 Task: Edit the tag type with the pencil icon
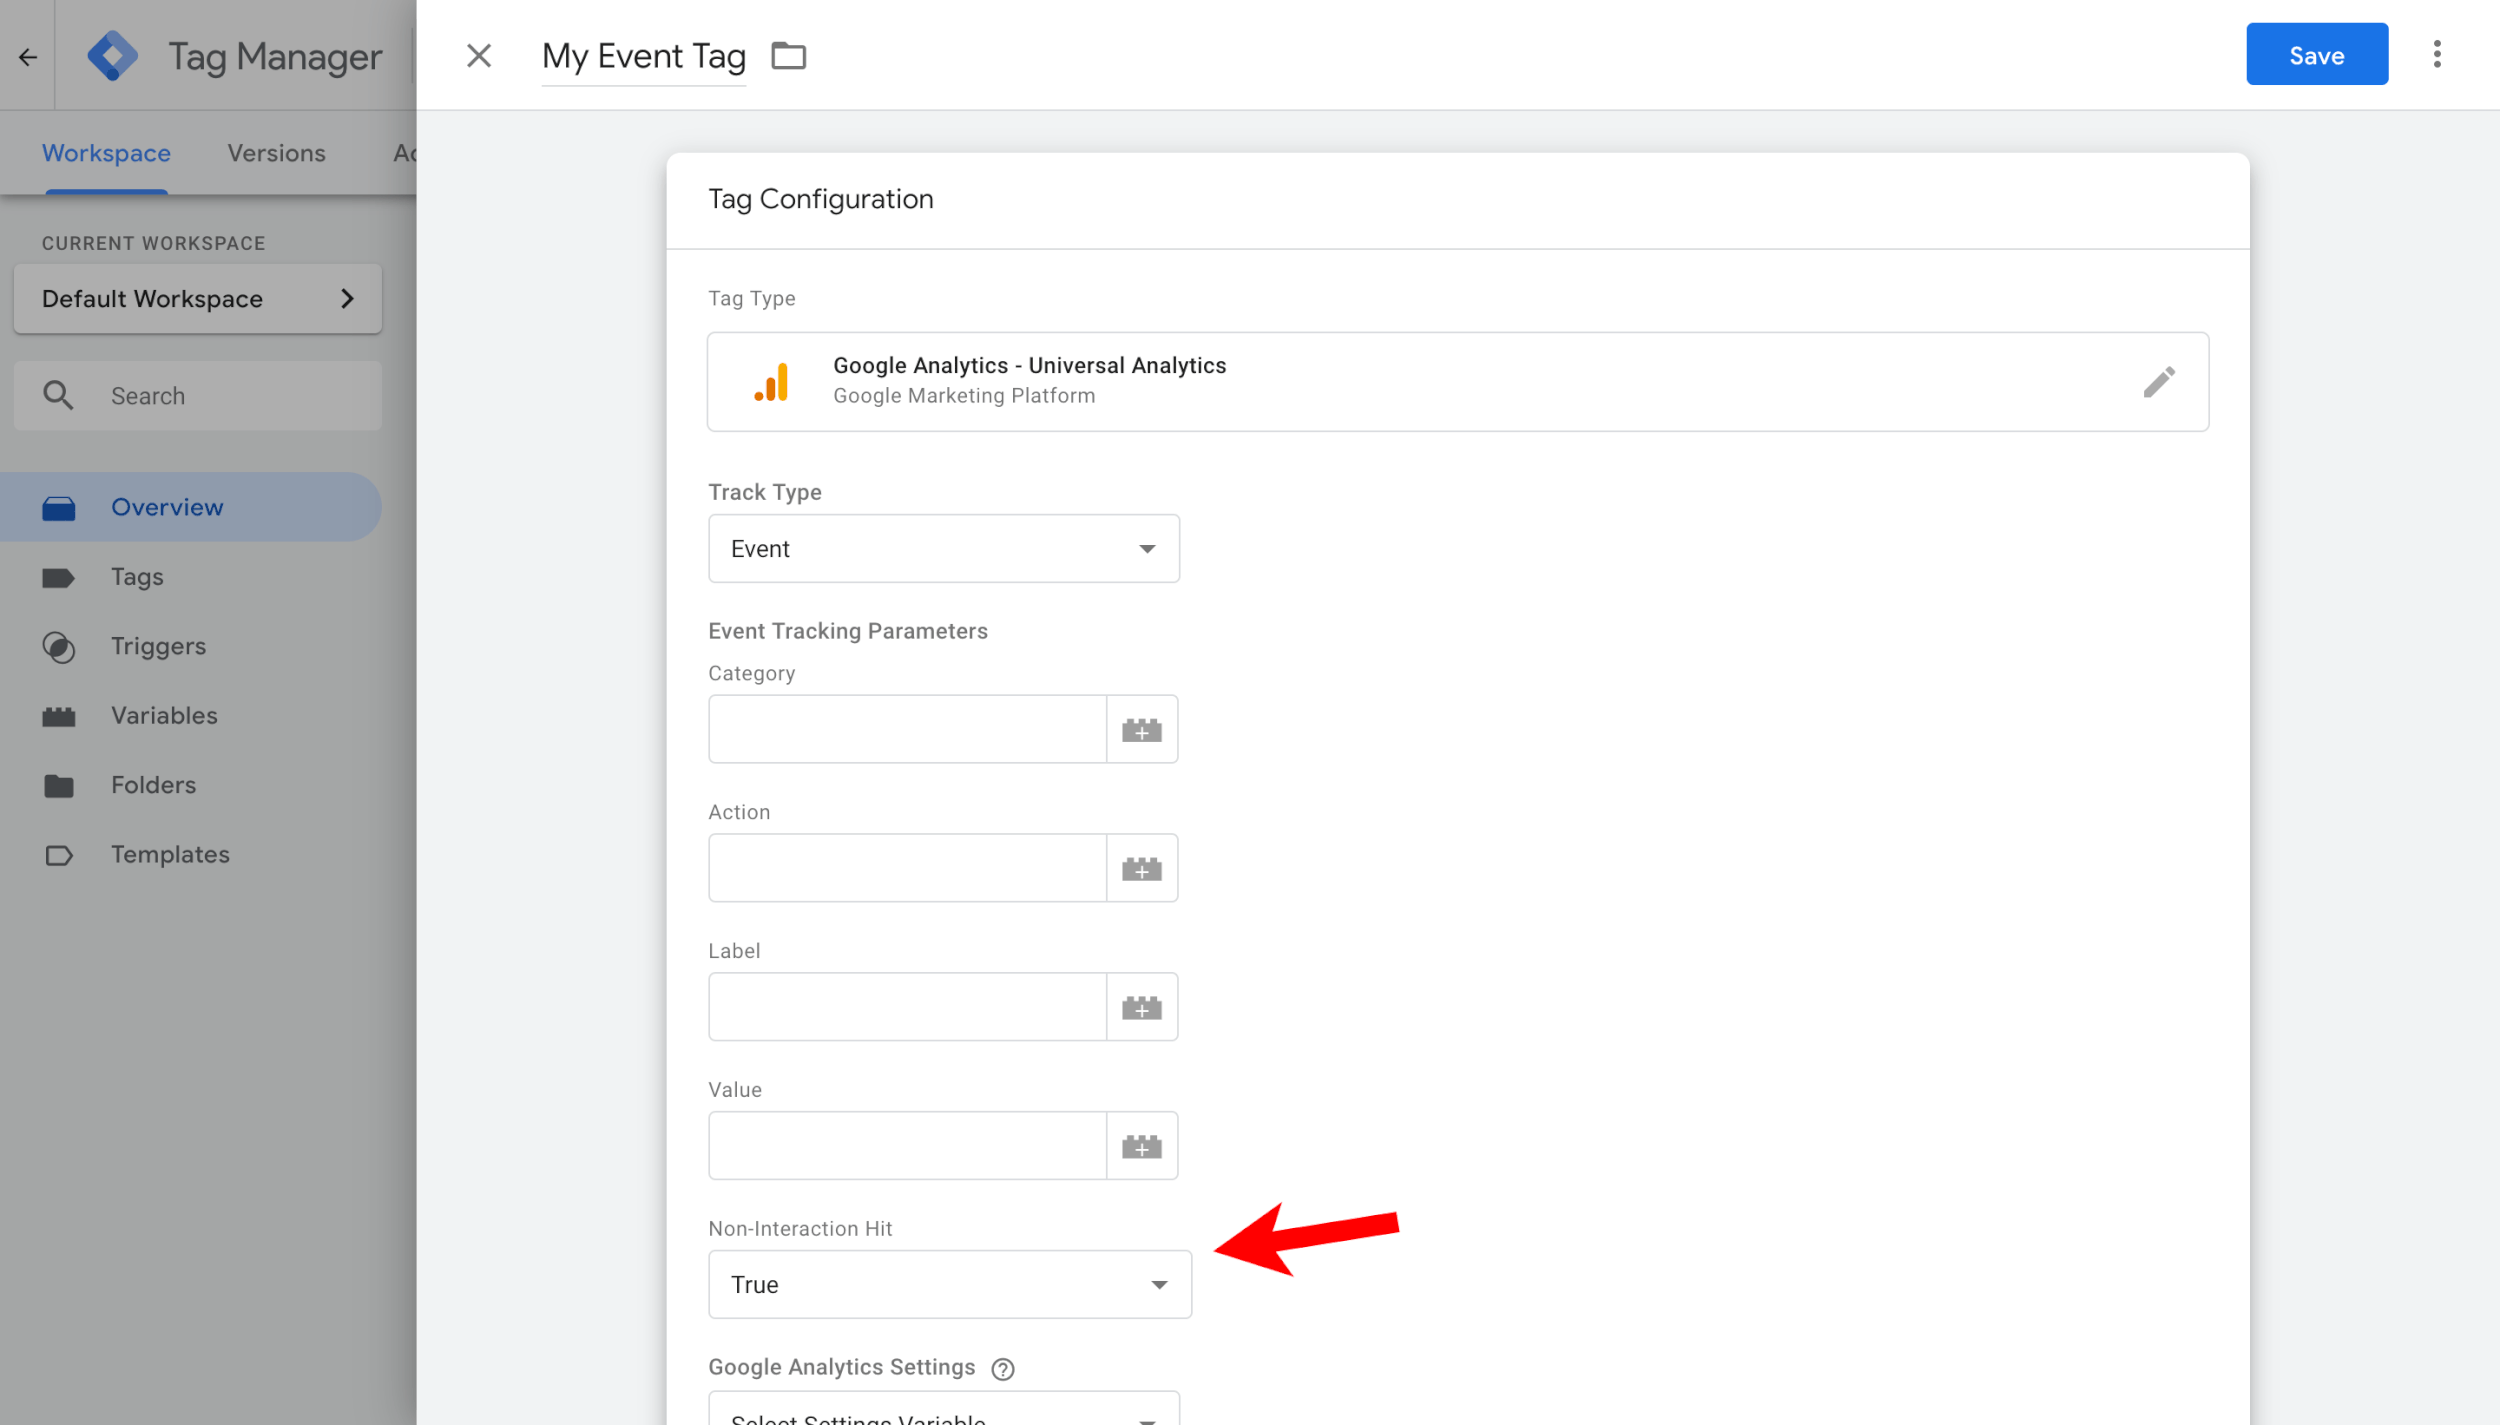click(x=2160, y=381)
